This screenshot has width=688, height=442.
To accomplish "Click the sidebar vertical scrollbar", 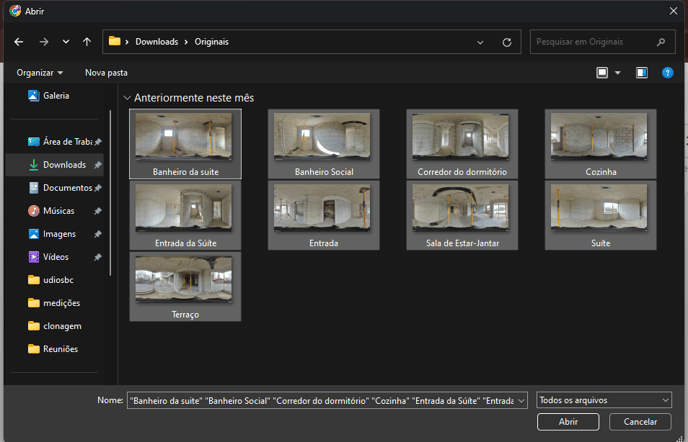I will (111, 193).
